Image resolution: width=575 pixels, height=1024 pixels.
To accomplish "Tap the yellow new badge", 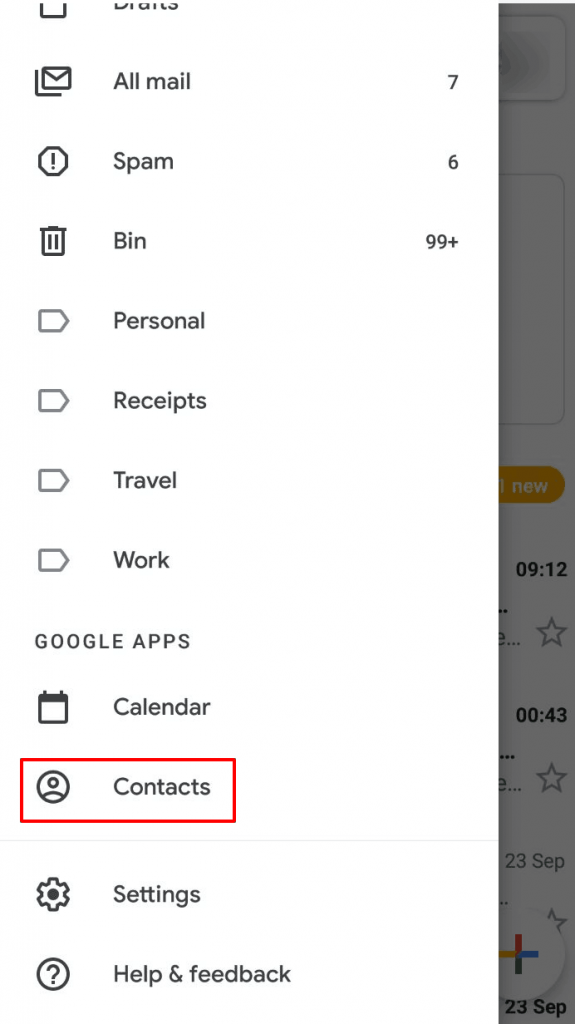I will [x=532, y=486].
